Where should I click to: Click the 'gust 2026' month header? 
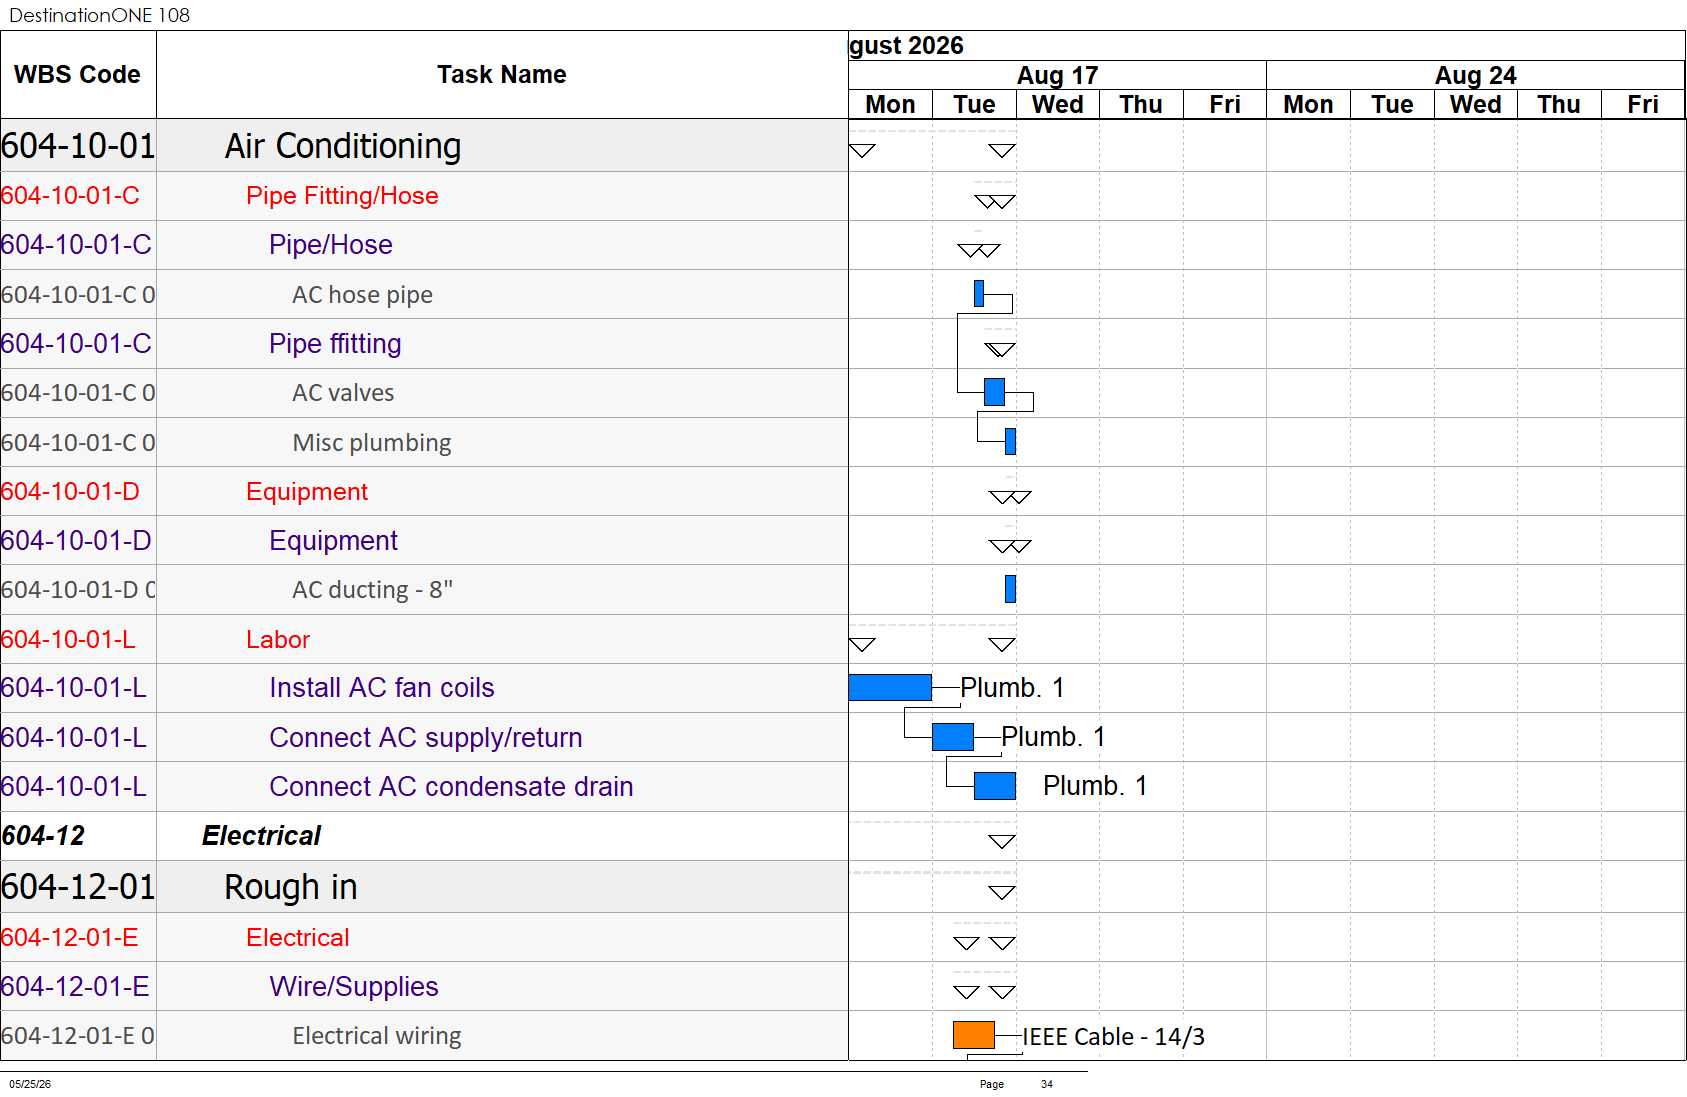906,46
